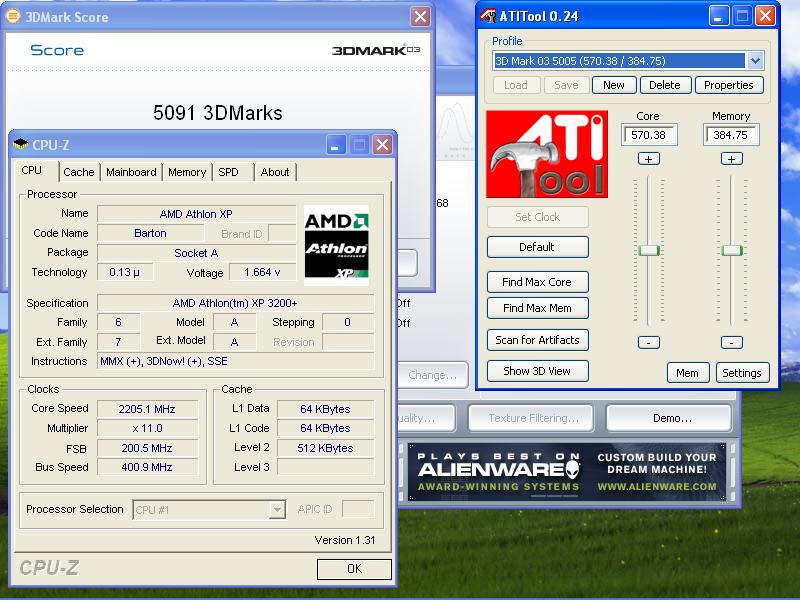
Task: Click Show 3D View button
Action: coord(537,371)
